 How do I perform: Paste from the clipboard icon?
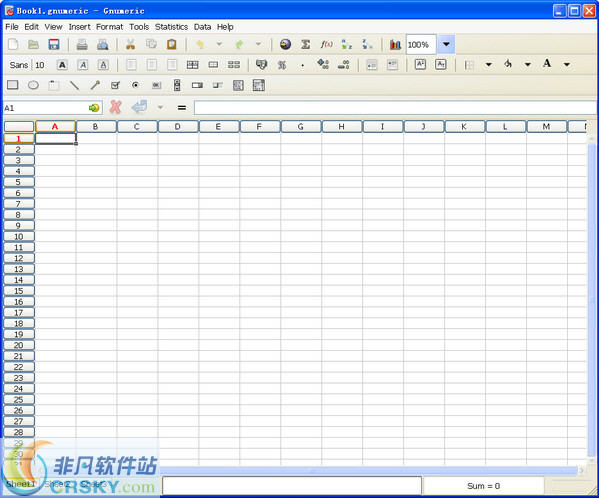172,44
